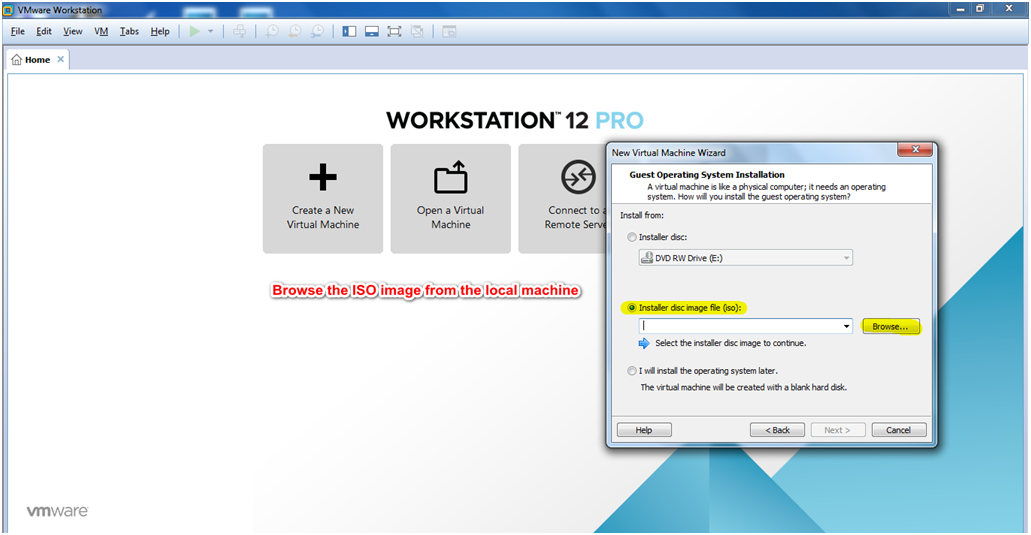Toggle the thumbnail bar toolbar icon
1031x535 pixels.
click(x=372, y=31)
